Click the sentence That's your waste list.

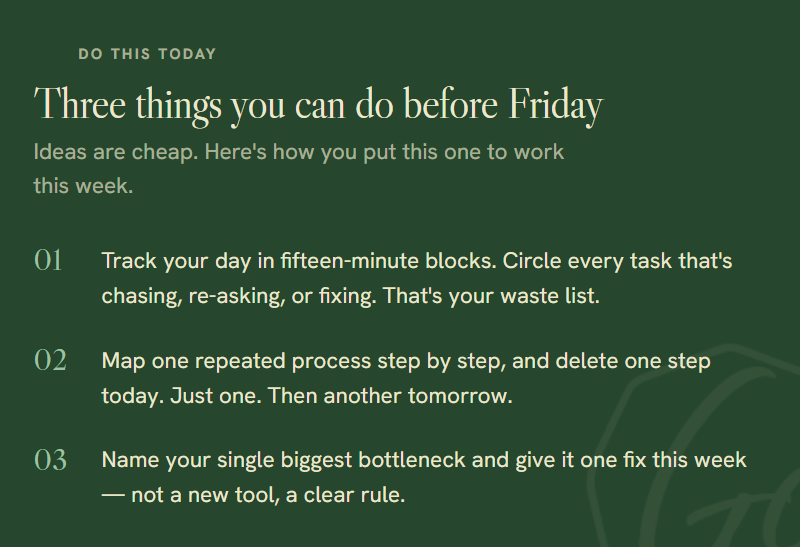pos(491,296)
